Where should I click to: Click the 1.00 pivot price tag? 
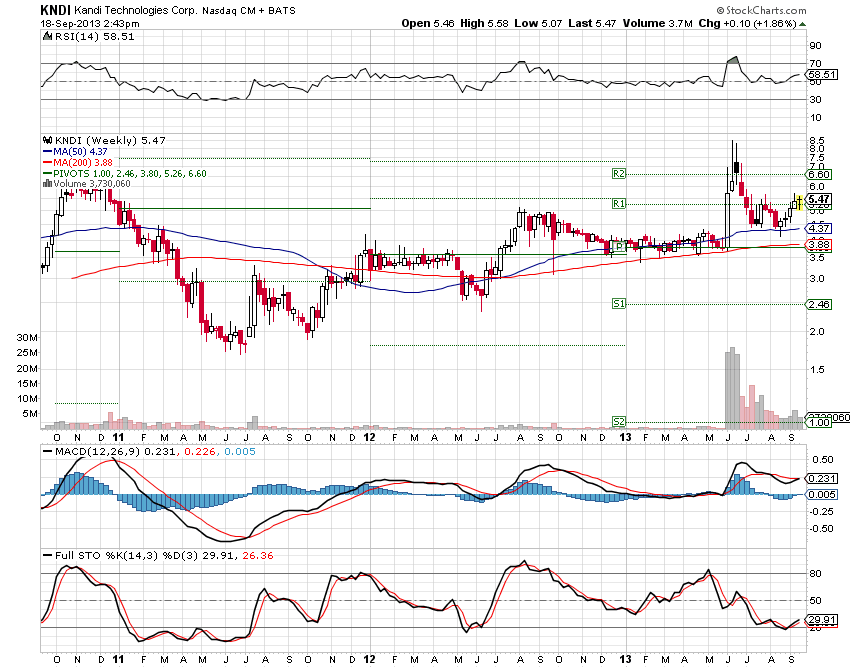click(819, 422)
